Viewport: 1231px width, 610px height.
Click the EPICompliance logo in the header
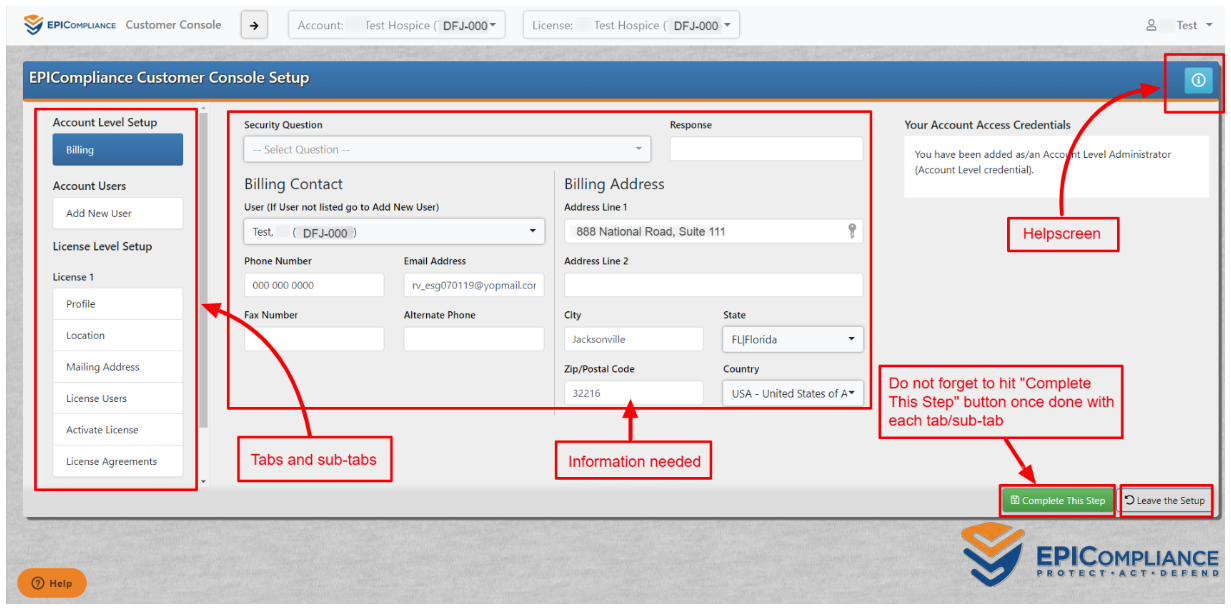click(70, 25)
